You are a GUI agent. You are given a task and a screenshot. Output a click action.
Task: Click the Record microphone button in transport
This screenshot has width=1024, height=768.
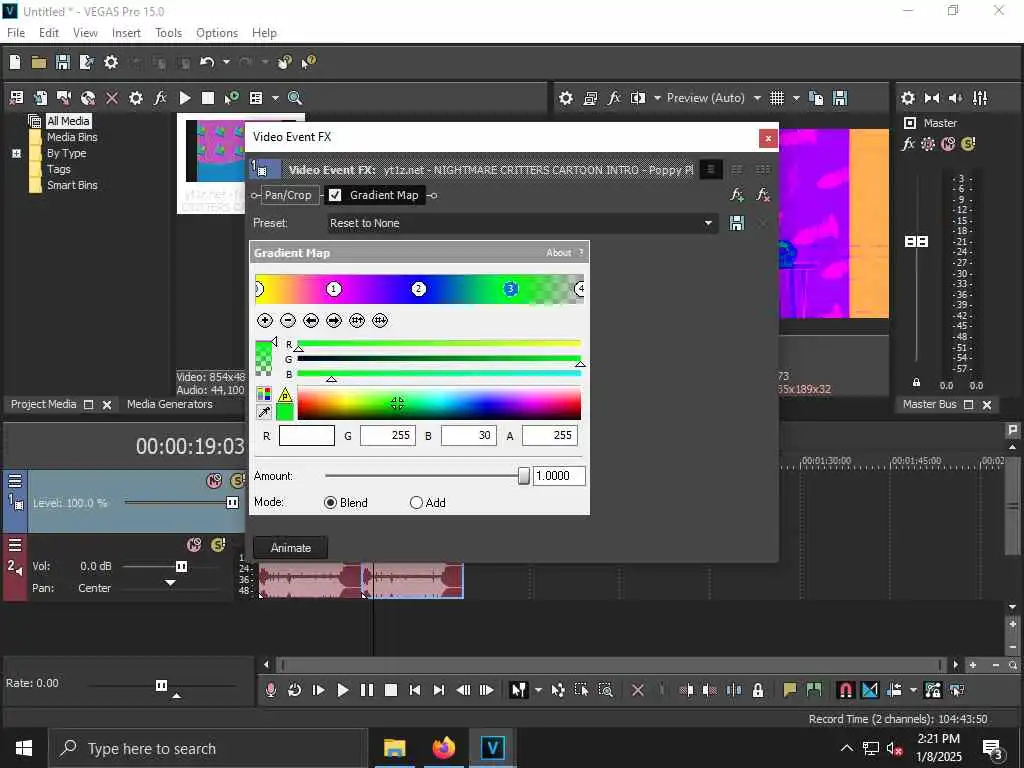point(270,690)
